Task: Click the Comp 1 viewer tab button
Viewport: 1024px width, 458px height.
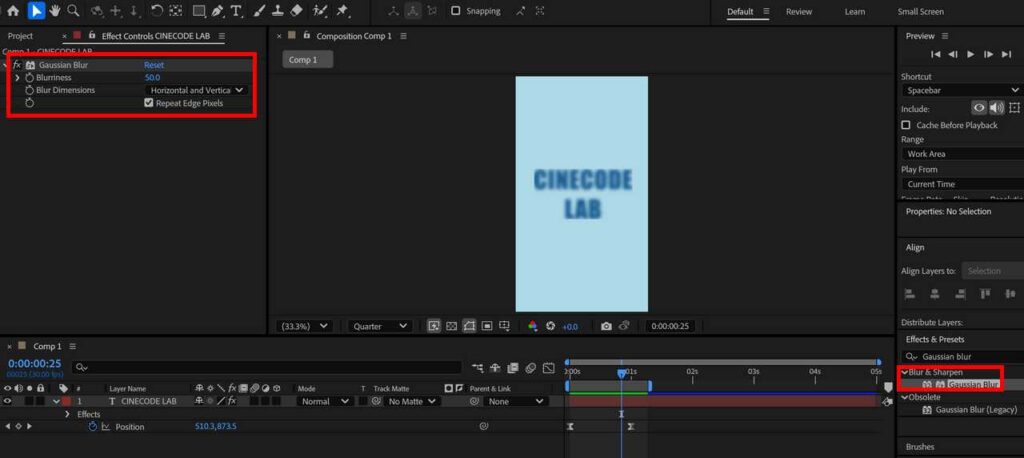Action: point(308,59)
